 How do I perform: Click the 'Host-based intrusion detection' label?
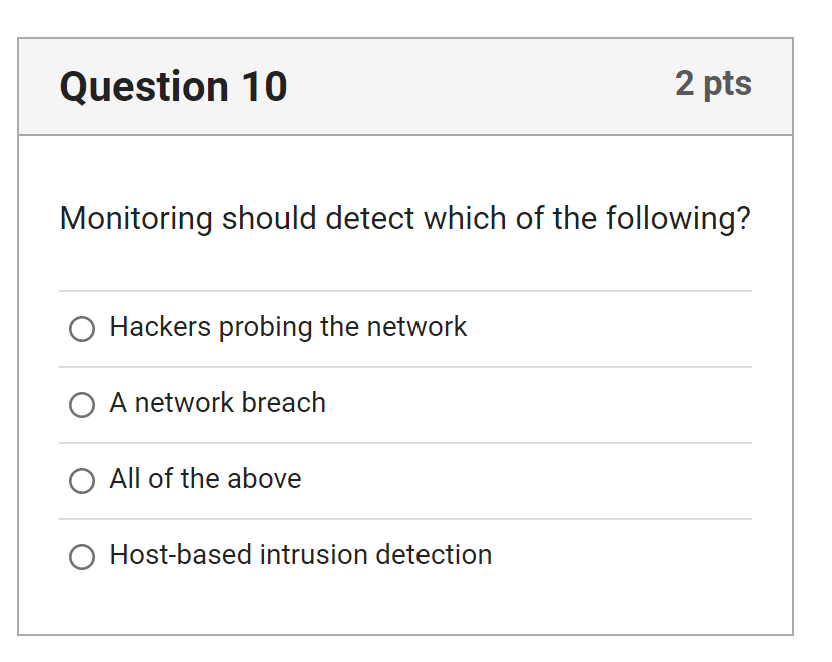tap(301, 556)
